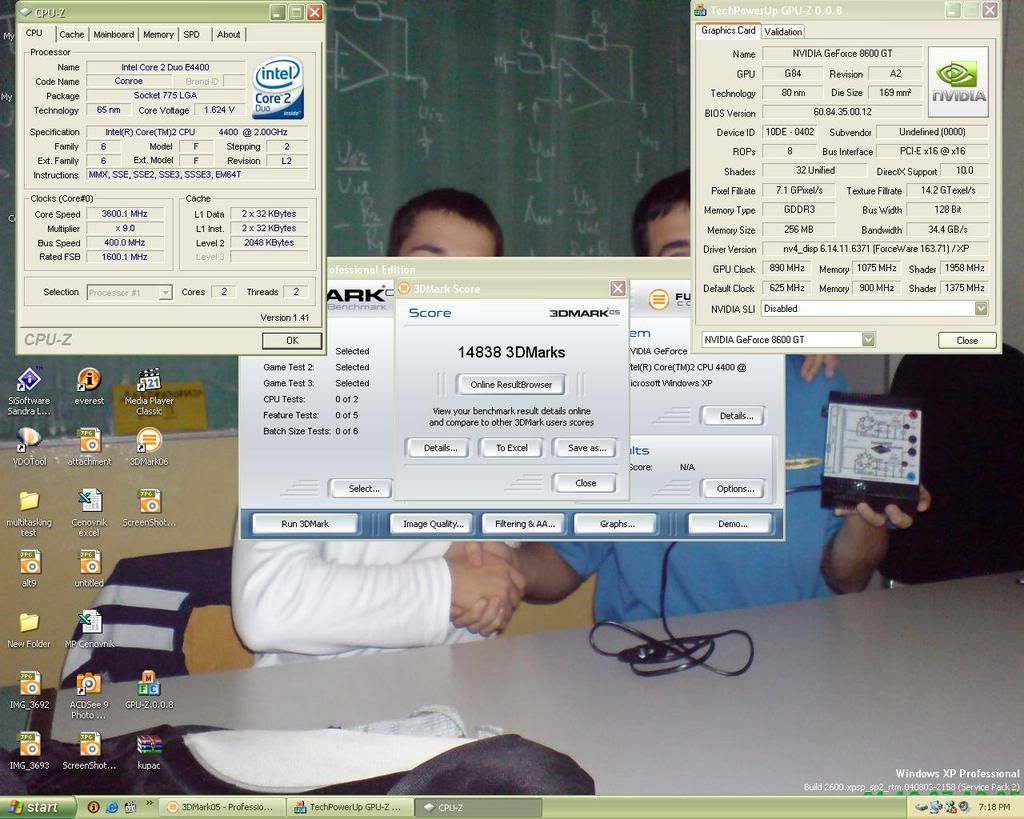Switch to CPU-Z taskbar button
Viewport: 1024px width, 819px height.
coord(478,807)
